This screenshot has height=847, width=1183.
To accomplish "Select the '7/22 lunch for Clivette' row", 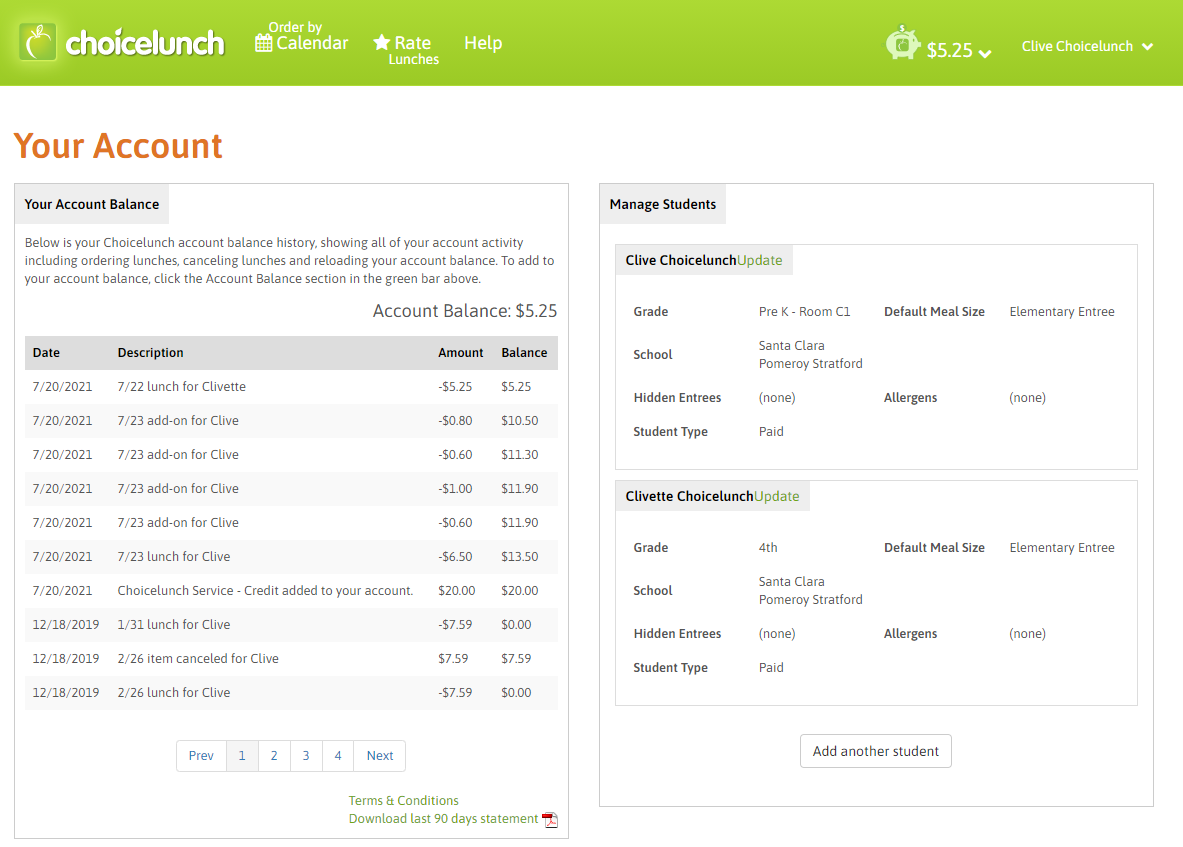I will [x=291, y=386].
